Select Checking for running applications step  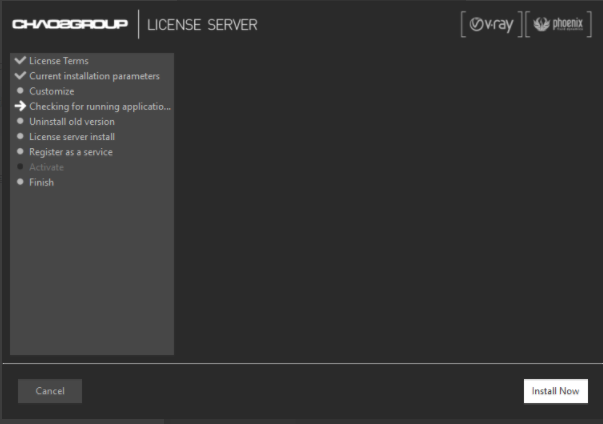(x=100, y=106)
